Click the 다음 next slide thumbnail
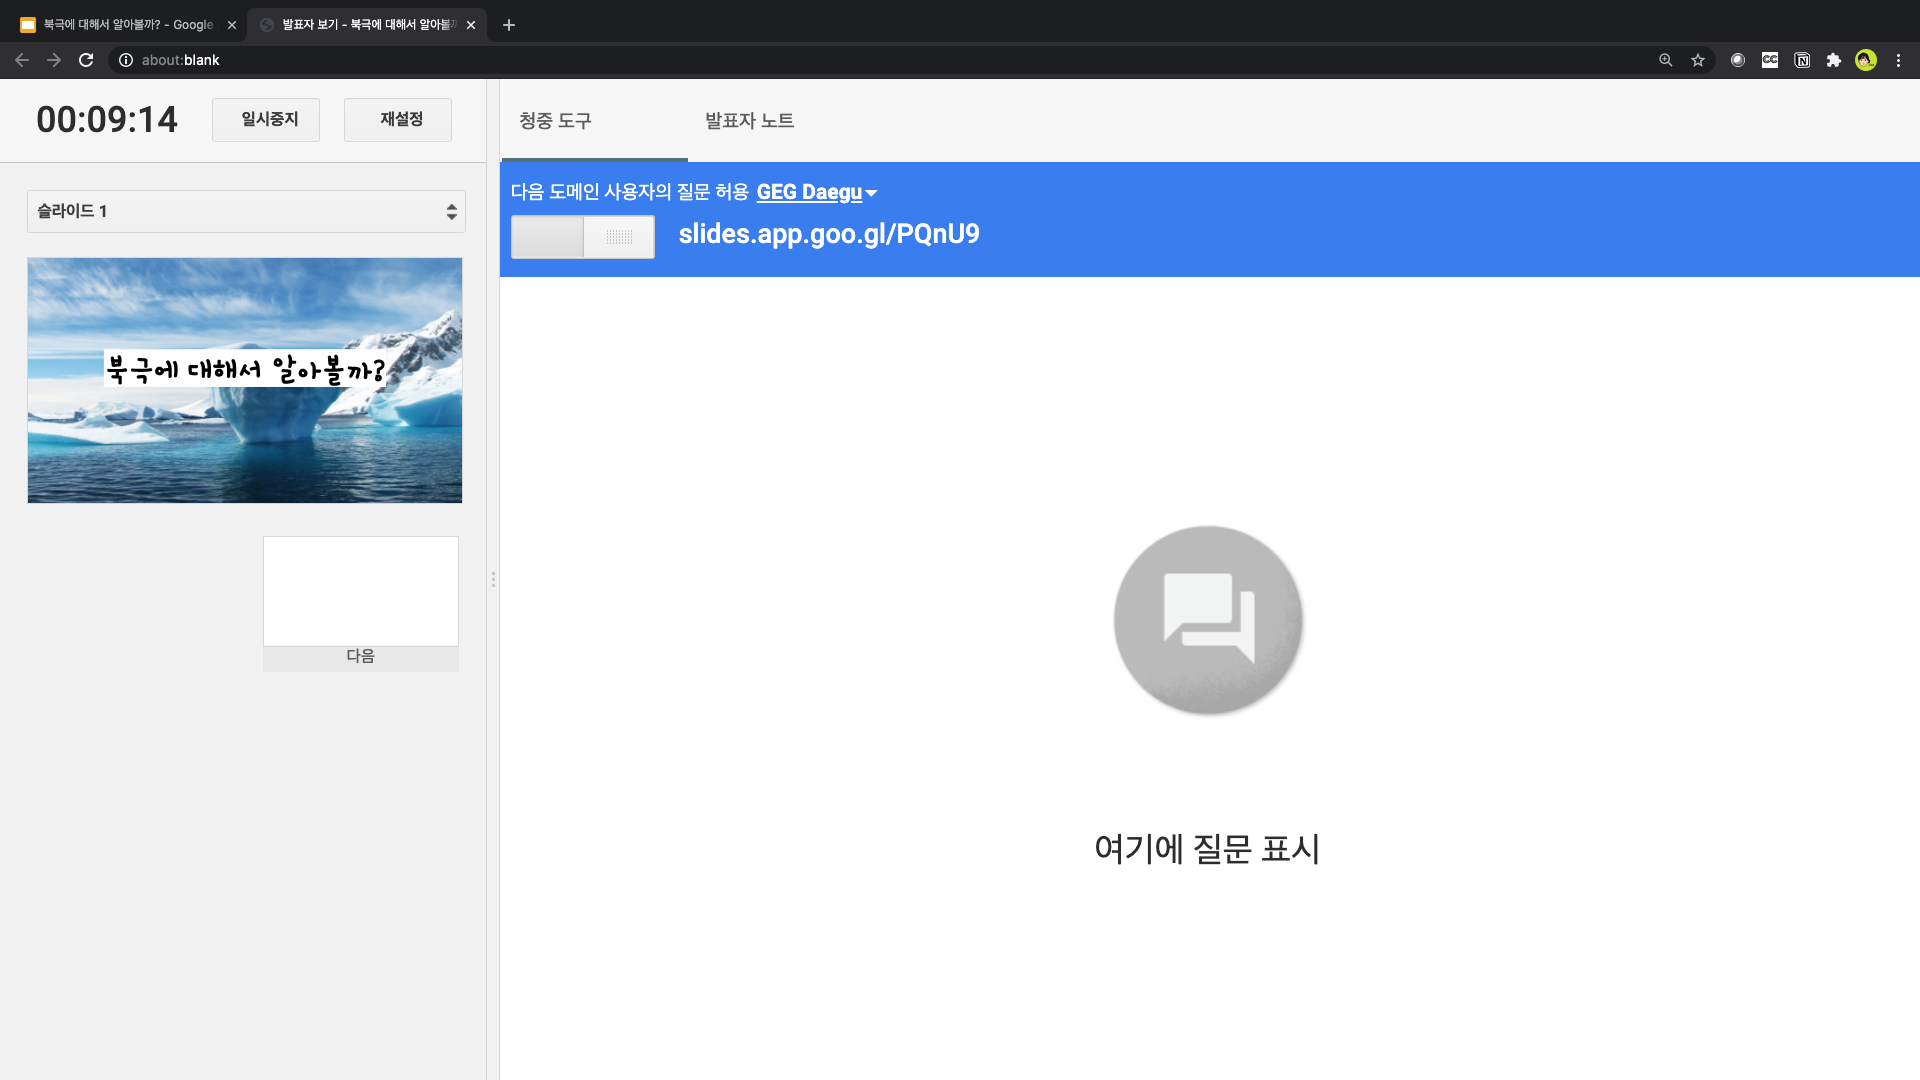Image resolution: width=1920 pixels, height=1080 pixels. point(361,592)
